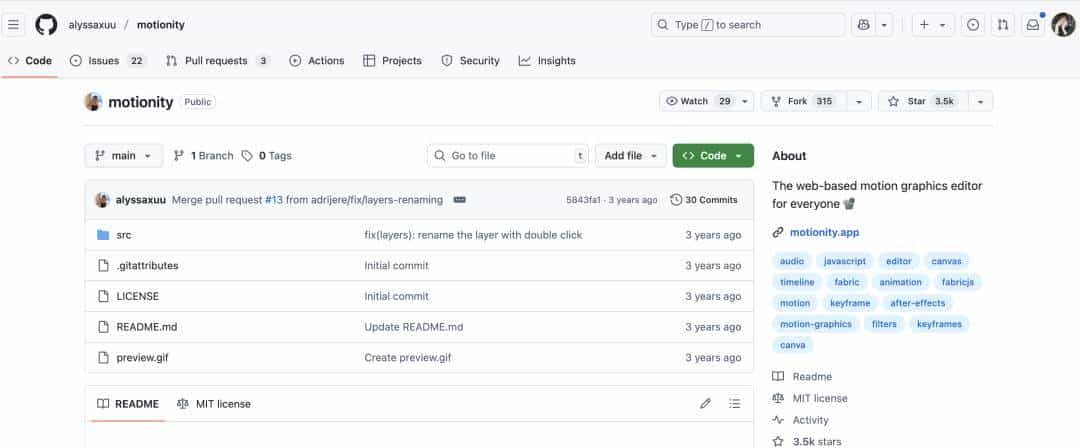The width and height of the screenshot is (1080, 448).
Task: Open the motionity.app website link
Action: 824,233
